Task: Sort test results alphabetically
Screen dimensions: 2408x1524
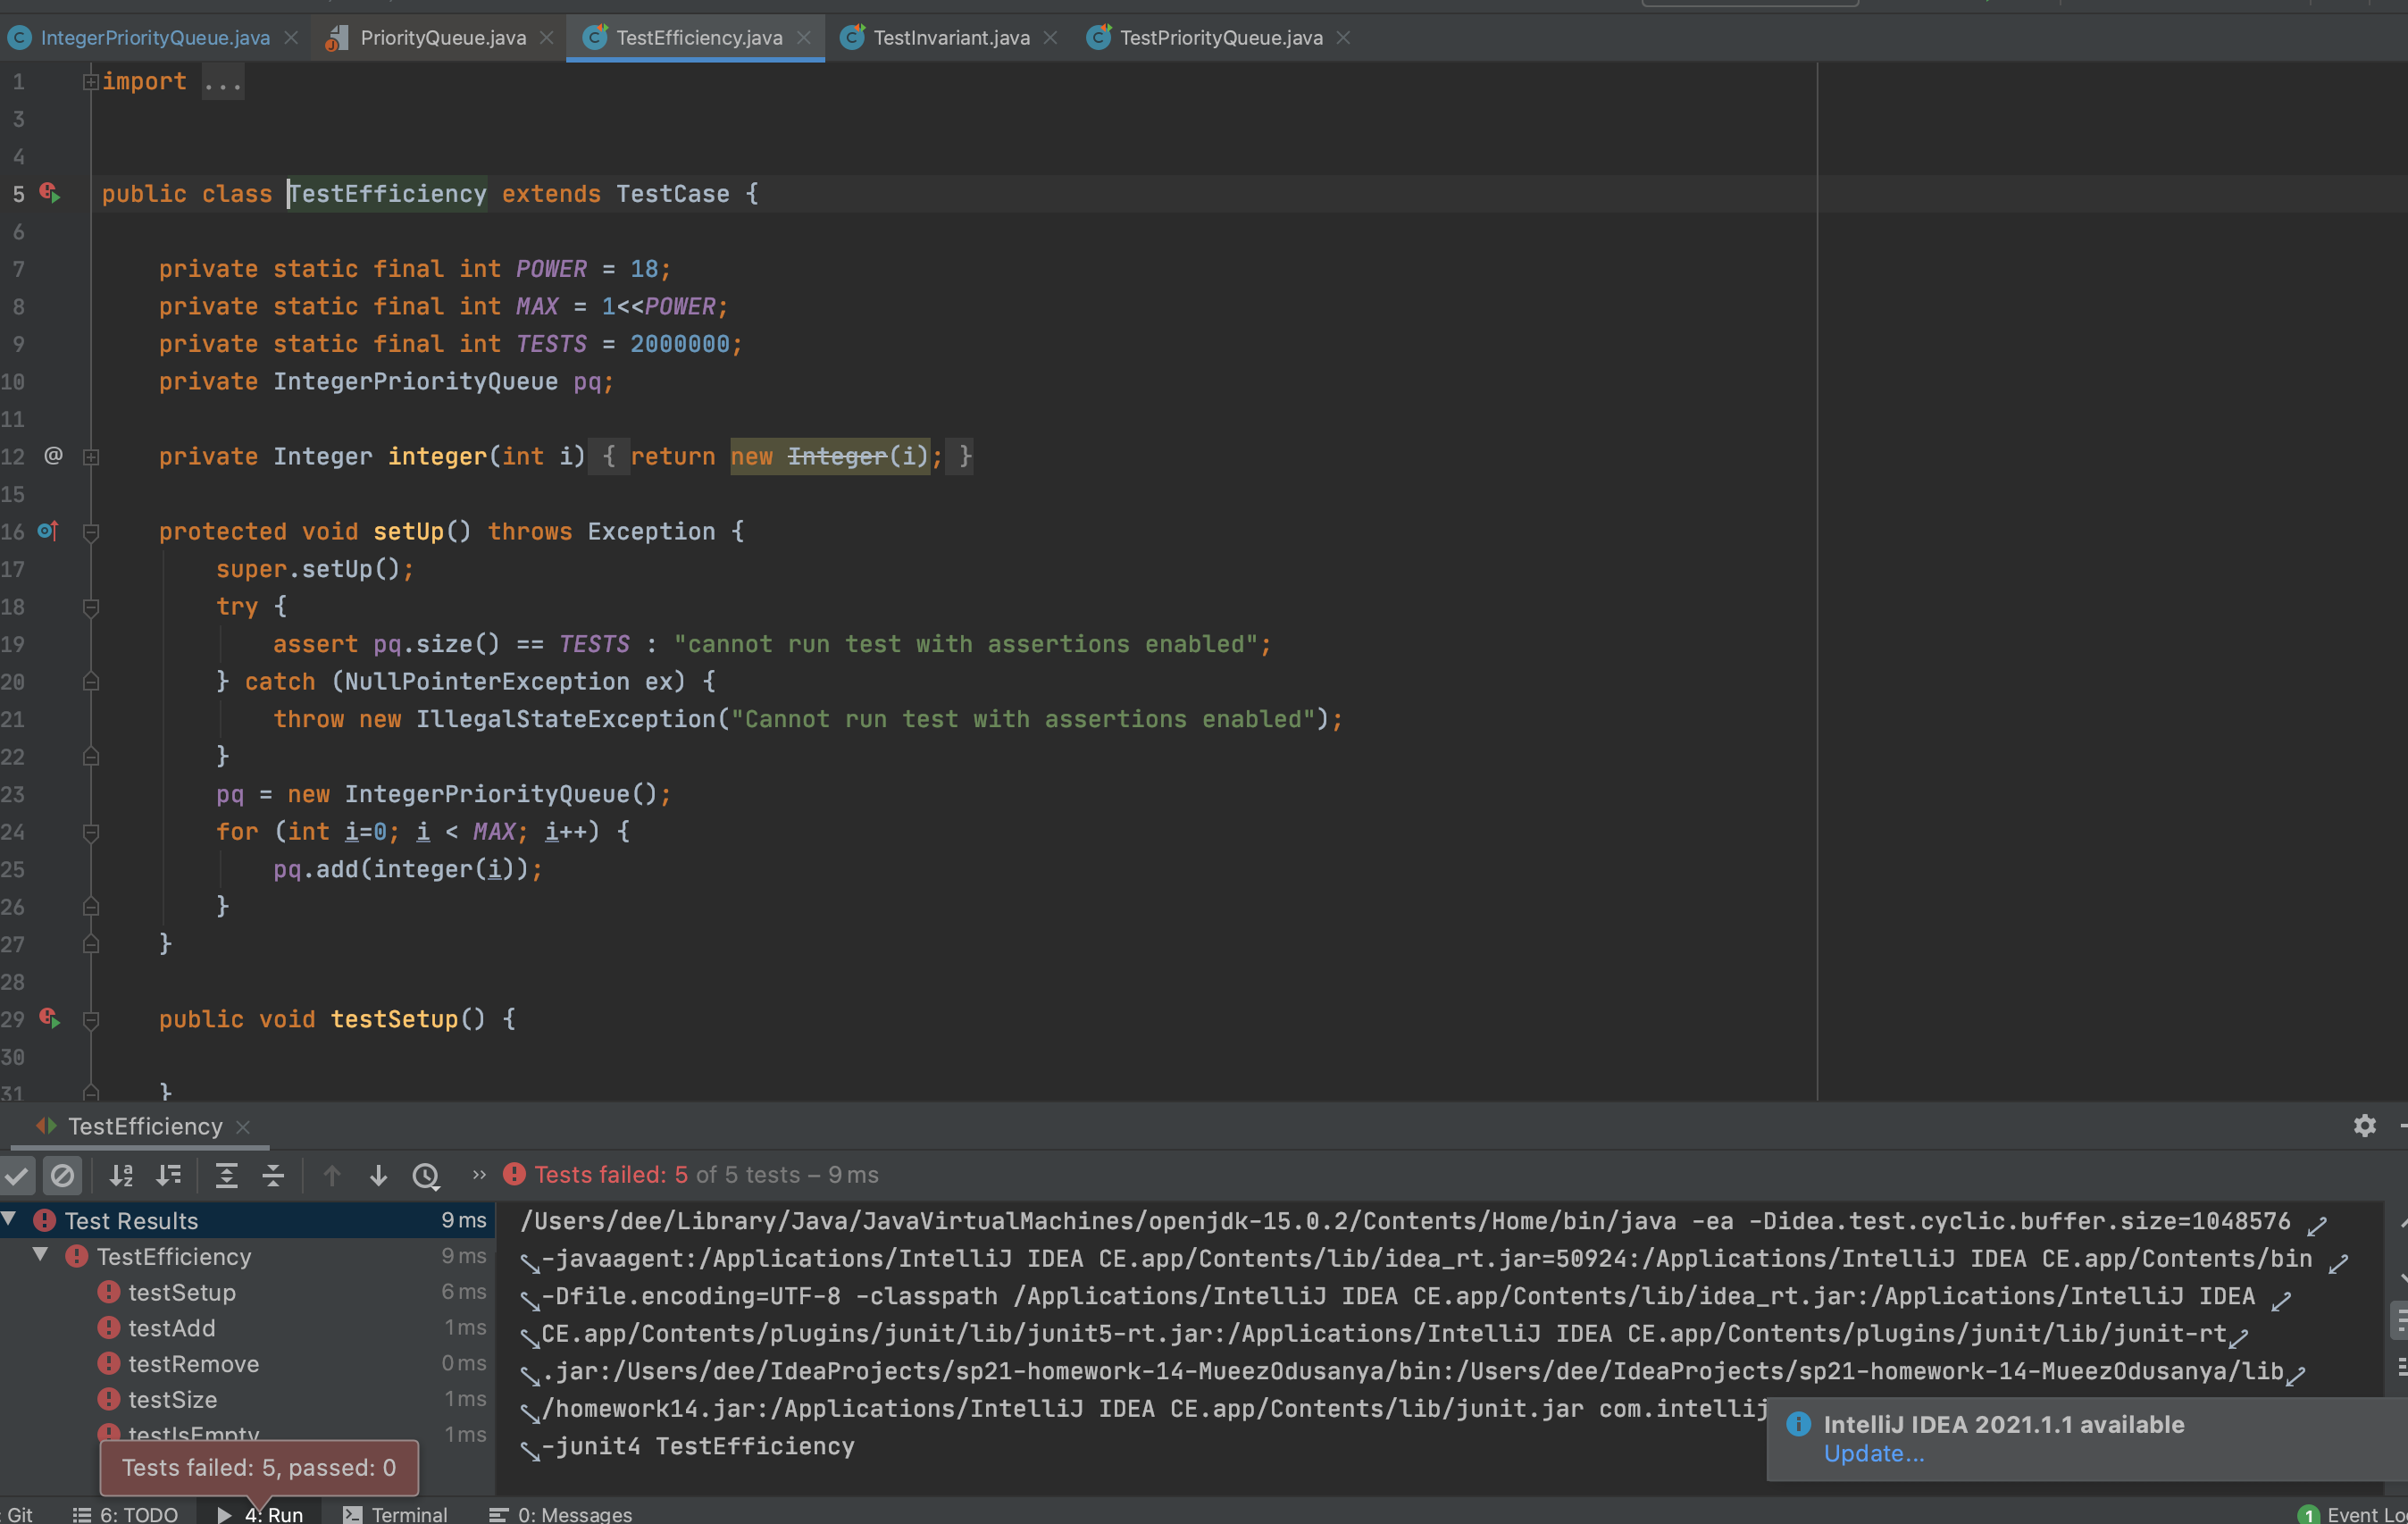Action: 122,1175
